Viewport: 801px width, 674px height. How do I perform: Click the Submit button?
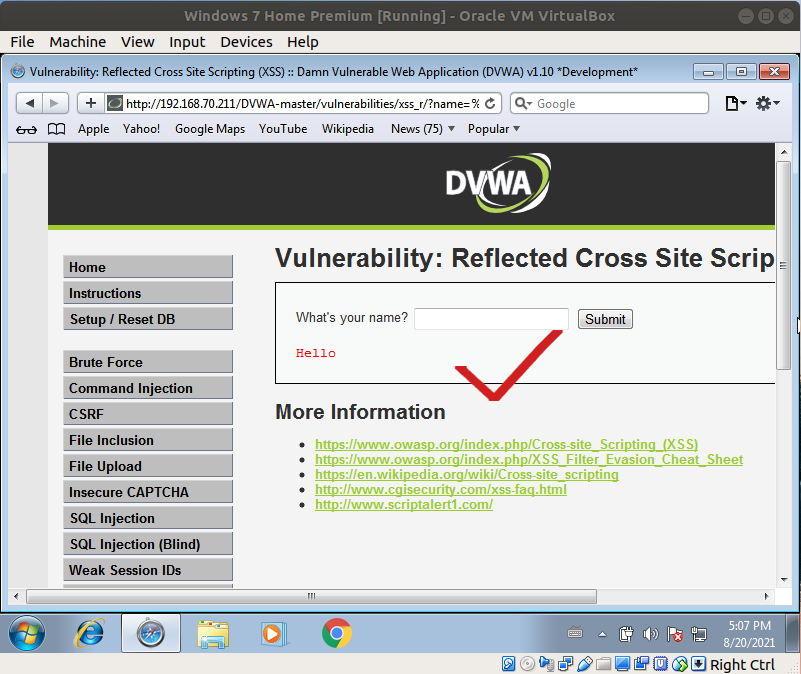tap(605, 319)
